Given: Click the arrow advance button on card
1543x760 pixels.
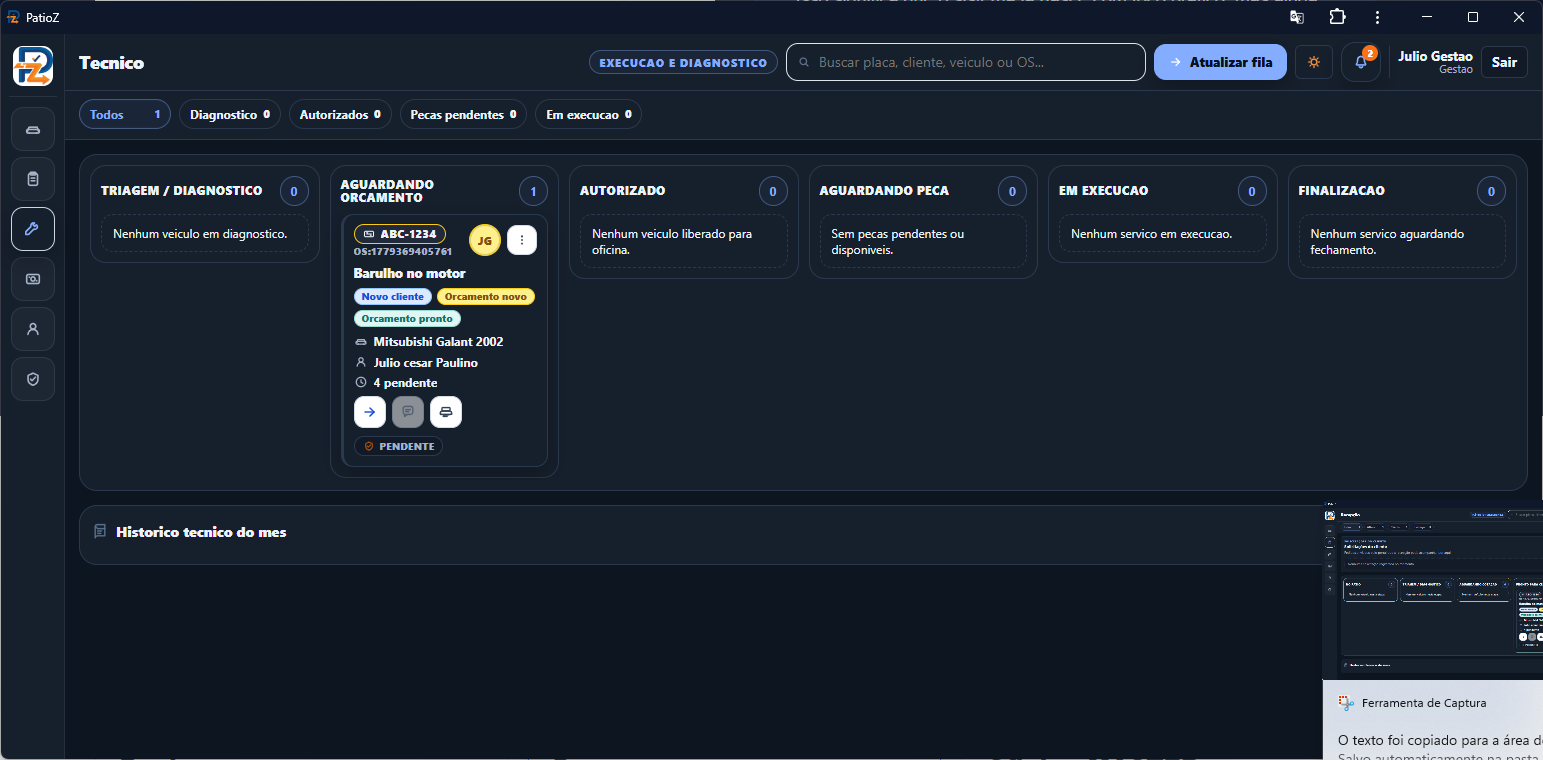Looking at the screenshot, I should click(370, 412).
